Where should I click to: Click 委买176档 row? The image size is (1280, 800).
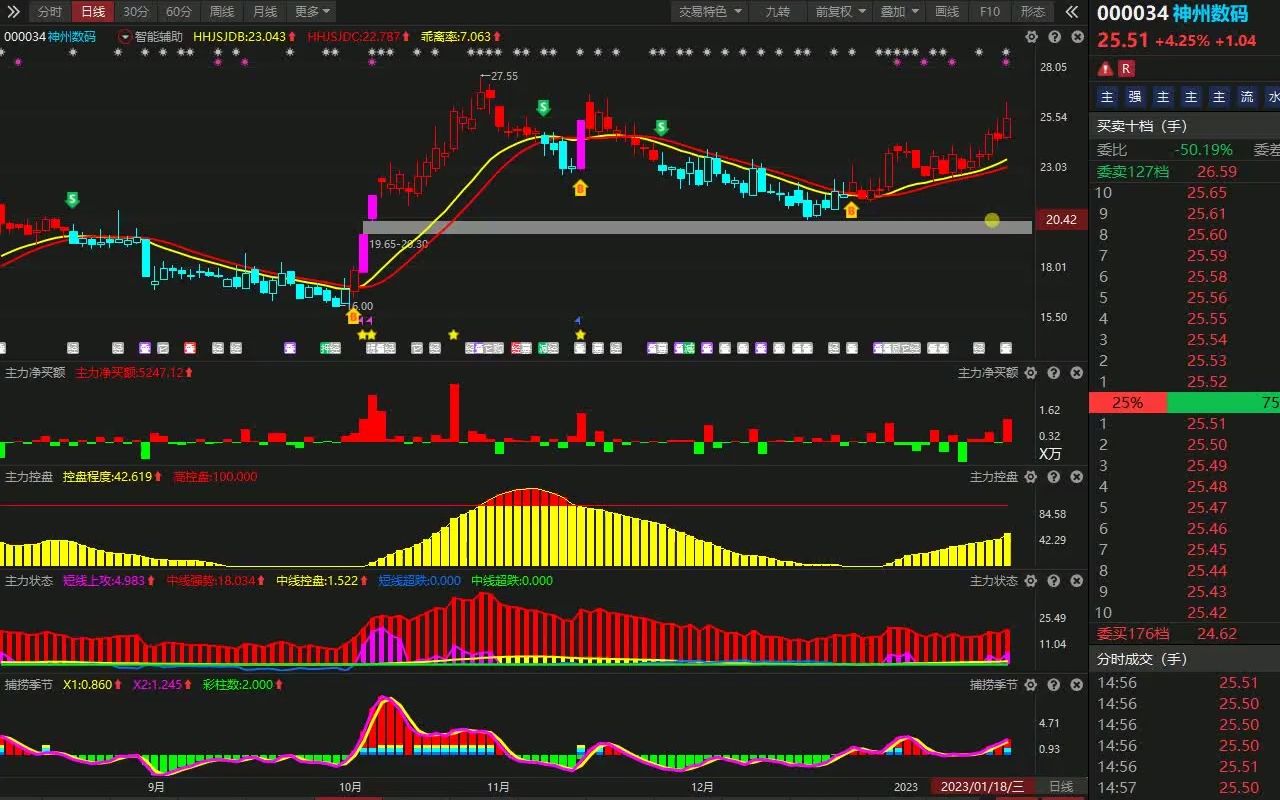click(1184, 633)
